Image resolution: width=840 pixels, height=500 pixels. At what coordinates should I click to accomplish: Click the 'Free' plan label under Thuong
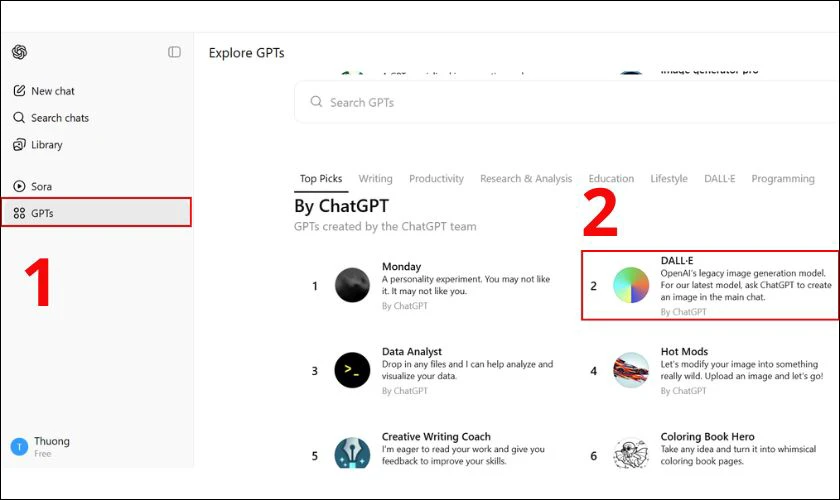pyautogui.click(x=43, y=453)
